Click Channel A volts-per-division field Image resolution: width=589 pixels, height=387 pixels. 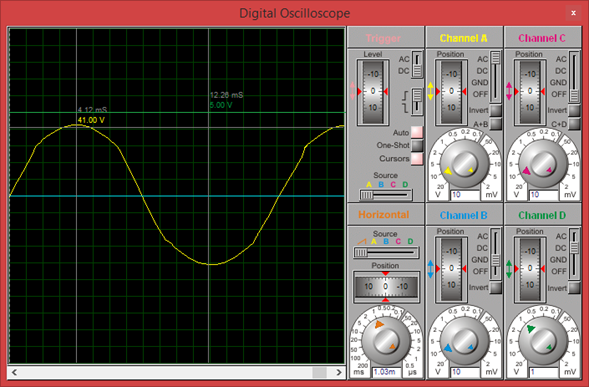point(465,195)
